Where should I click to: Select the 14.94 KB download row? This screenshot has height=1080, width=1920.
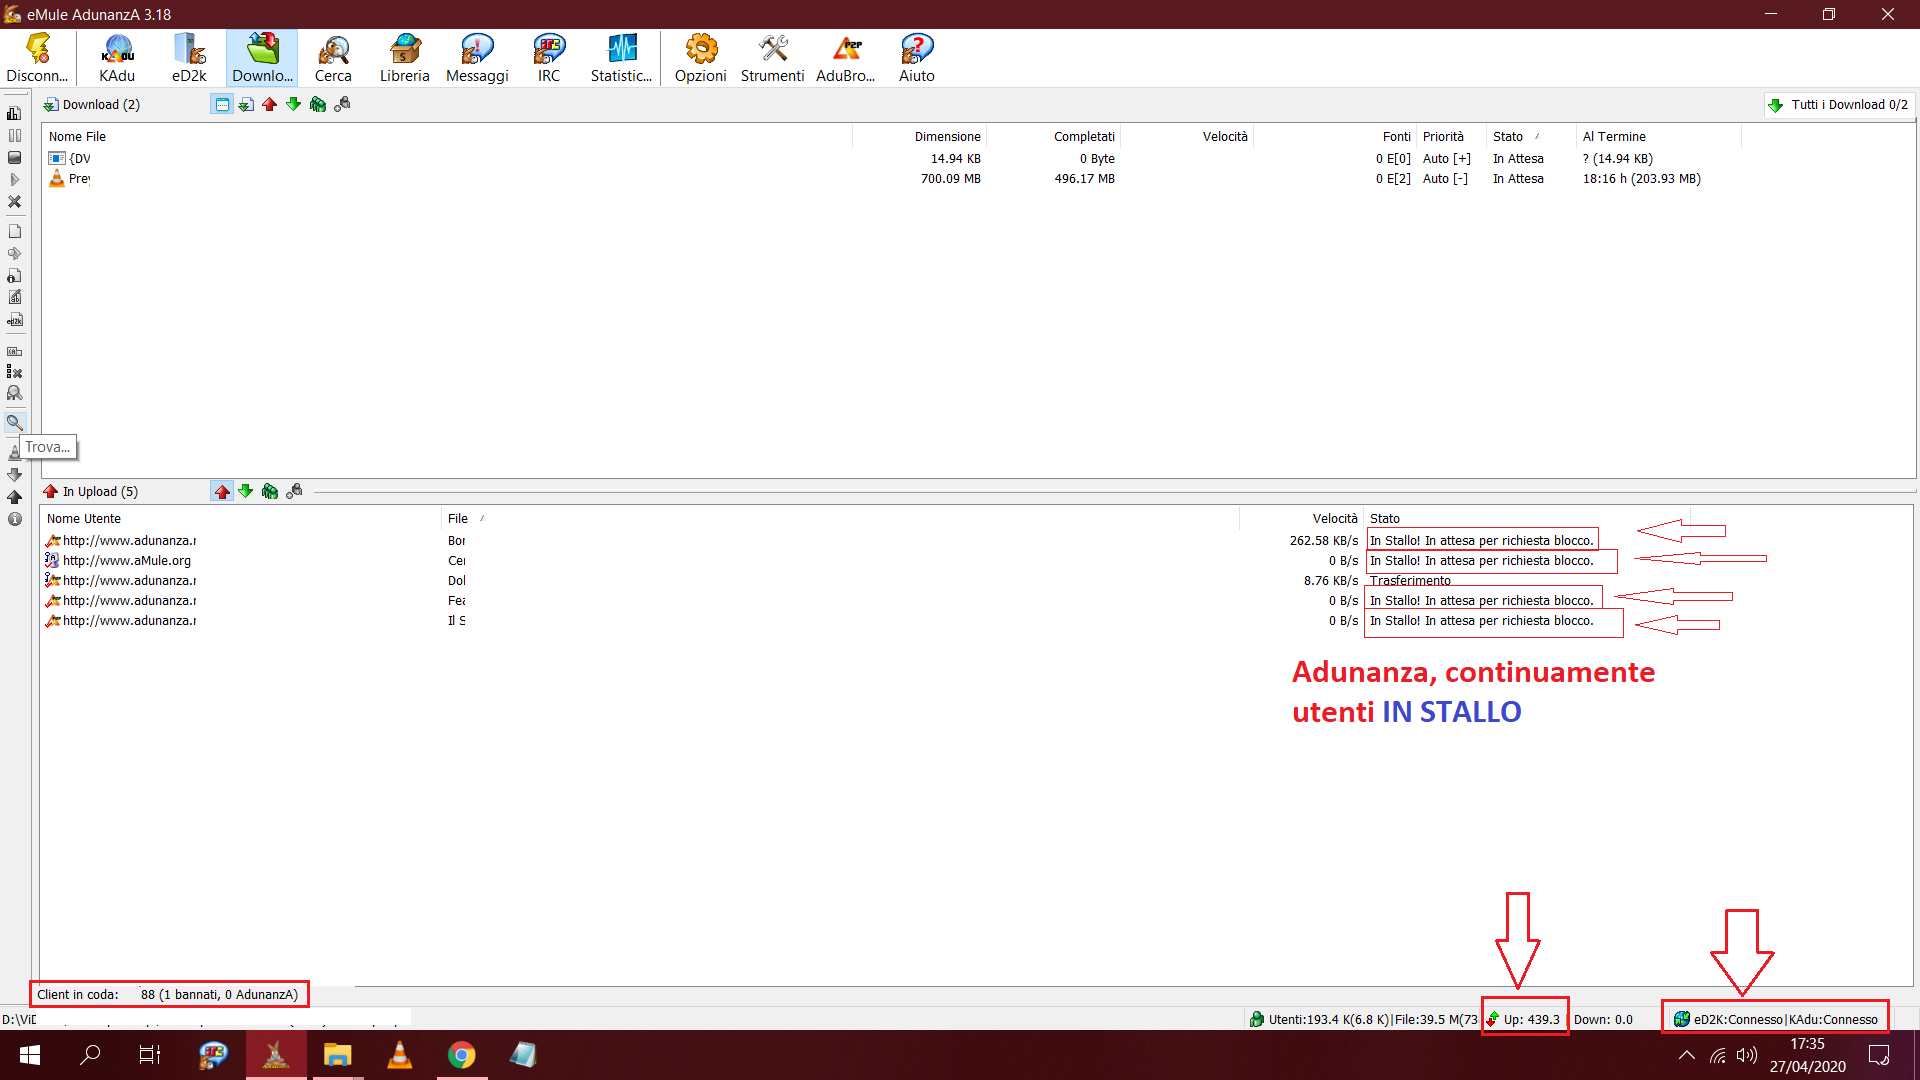click(892, 158)
